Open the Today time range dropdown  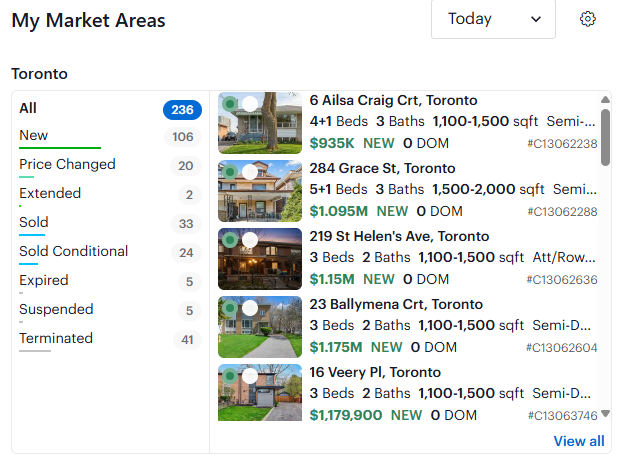[x=493, y=19]
